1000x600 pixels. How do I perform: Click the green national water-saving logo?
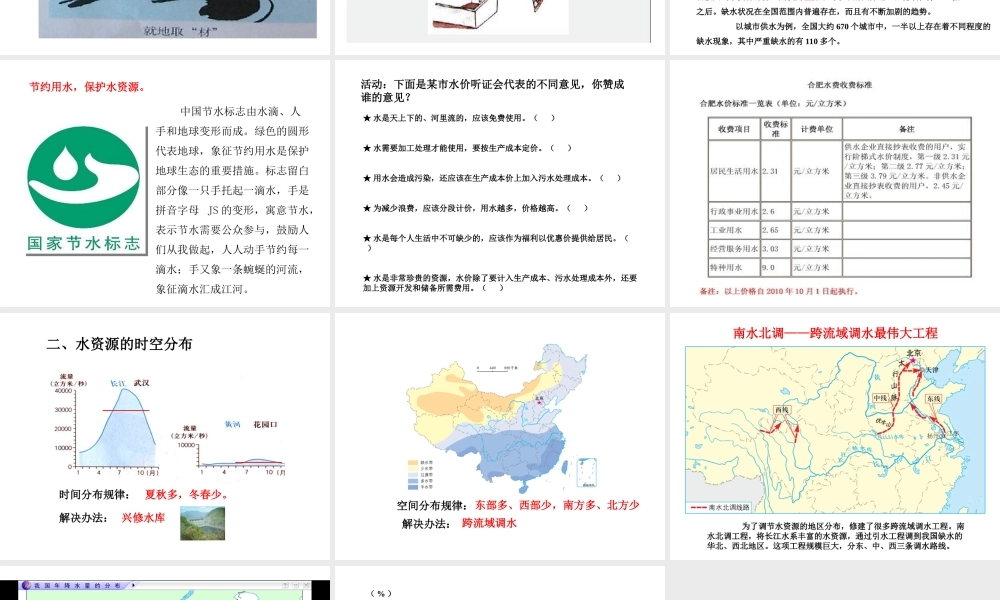84,177
